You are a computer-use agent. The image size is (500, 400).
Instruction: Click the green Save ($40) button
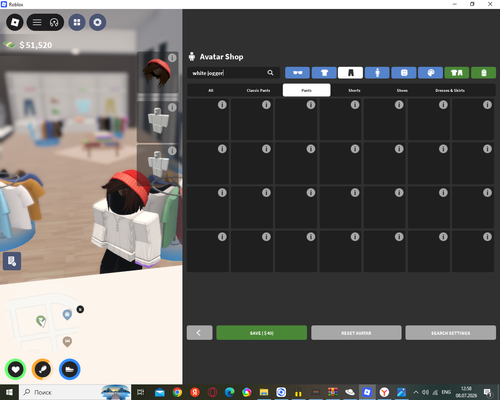coord(262,333)
